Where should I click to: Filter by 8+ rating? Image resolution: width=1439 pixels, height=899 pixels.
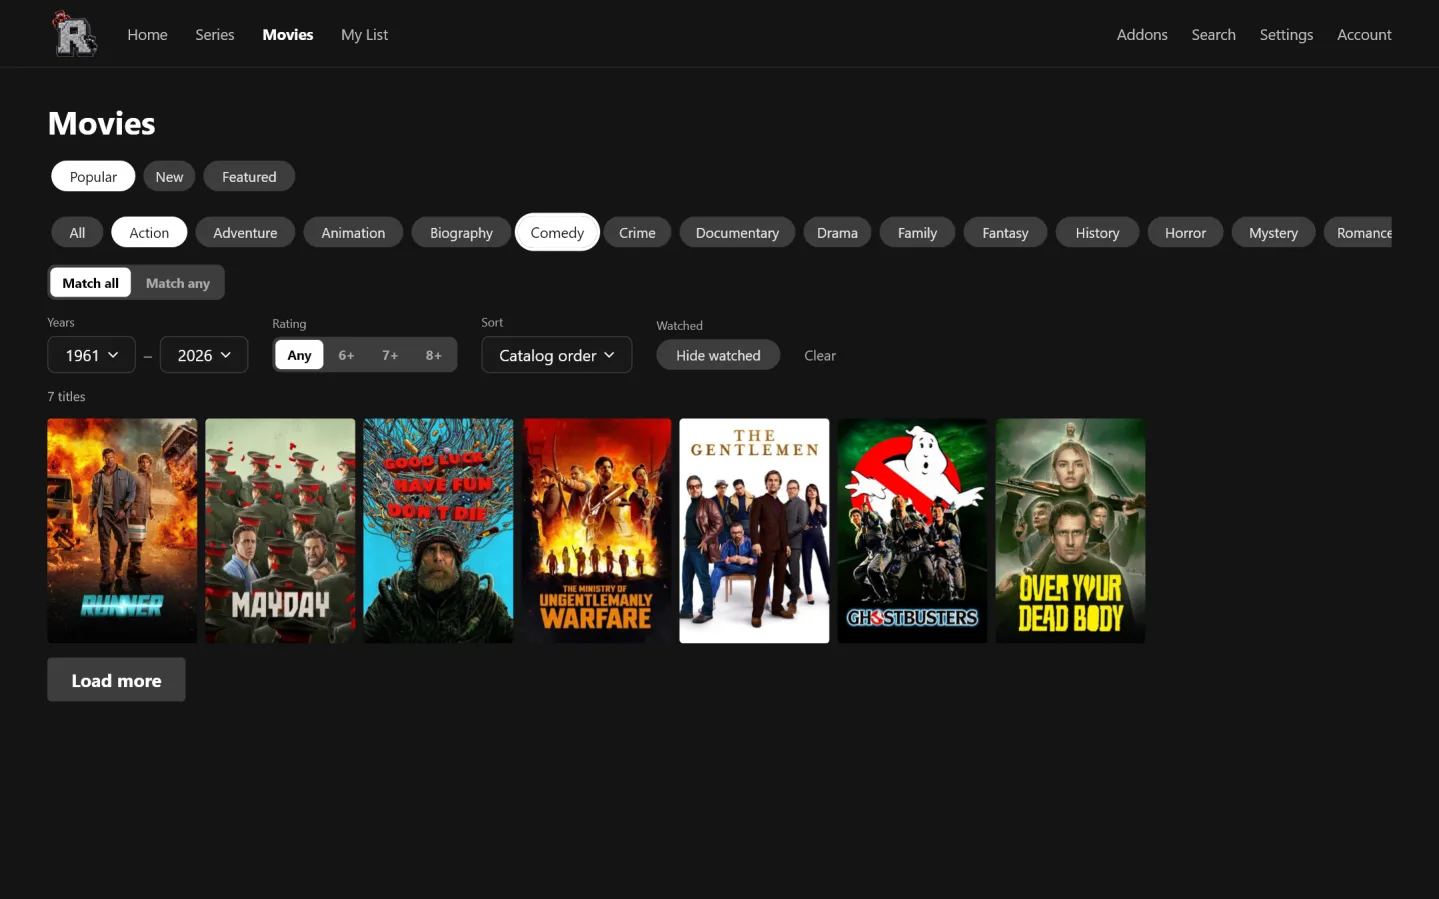(x=434, y=355)
